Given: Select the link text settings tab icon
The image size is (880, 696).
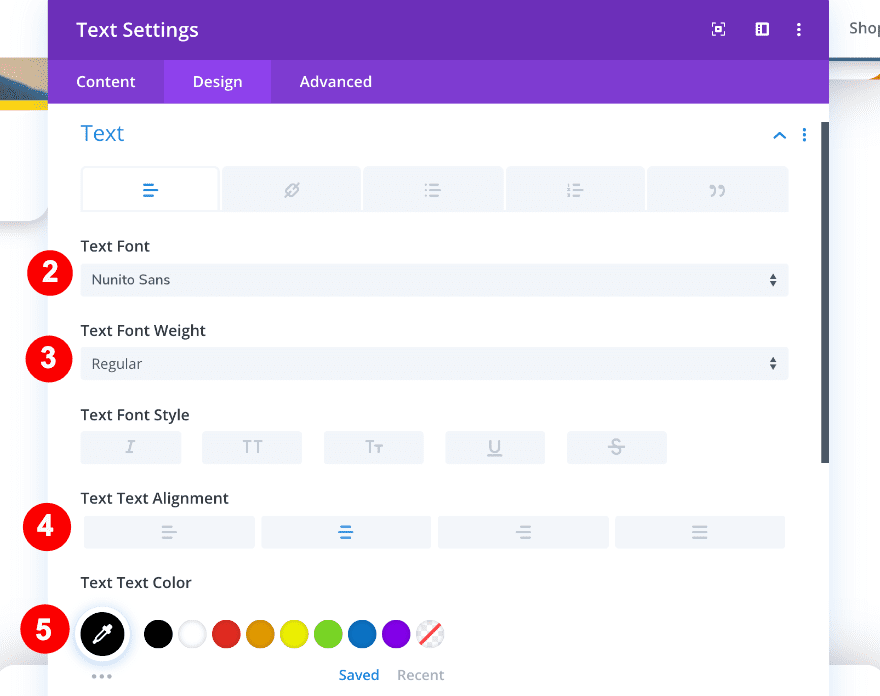Looking at the screenshot, I should (x=291, y=189).
